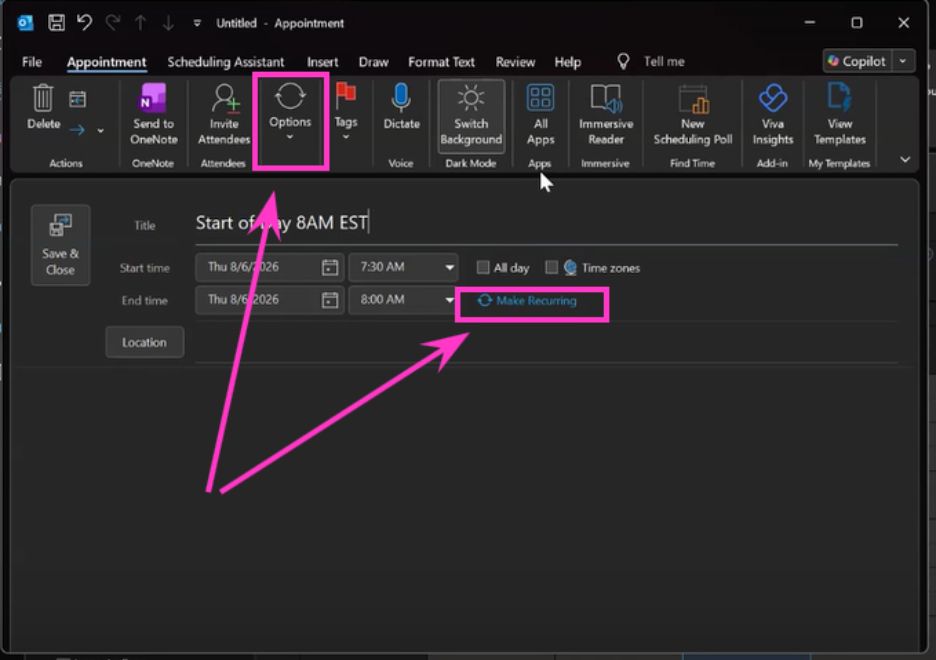Image resolution: width=936 pixels, height=660 pixels.
Task: Click the Save icon in title bar
Action: [56, 23]
